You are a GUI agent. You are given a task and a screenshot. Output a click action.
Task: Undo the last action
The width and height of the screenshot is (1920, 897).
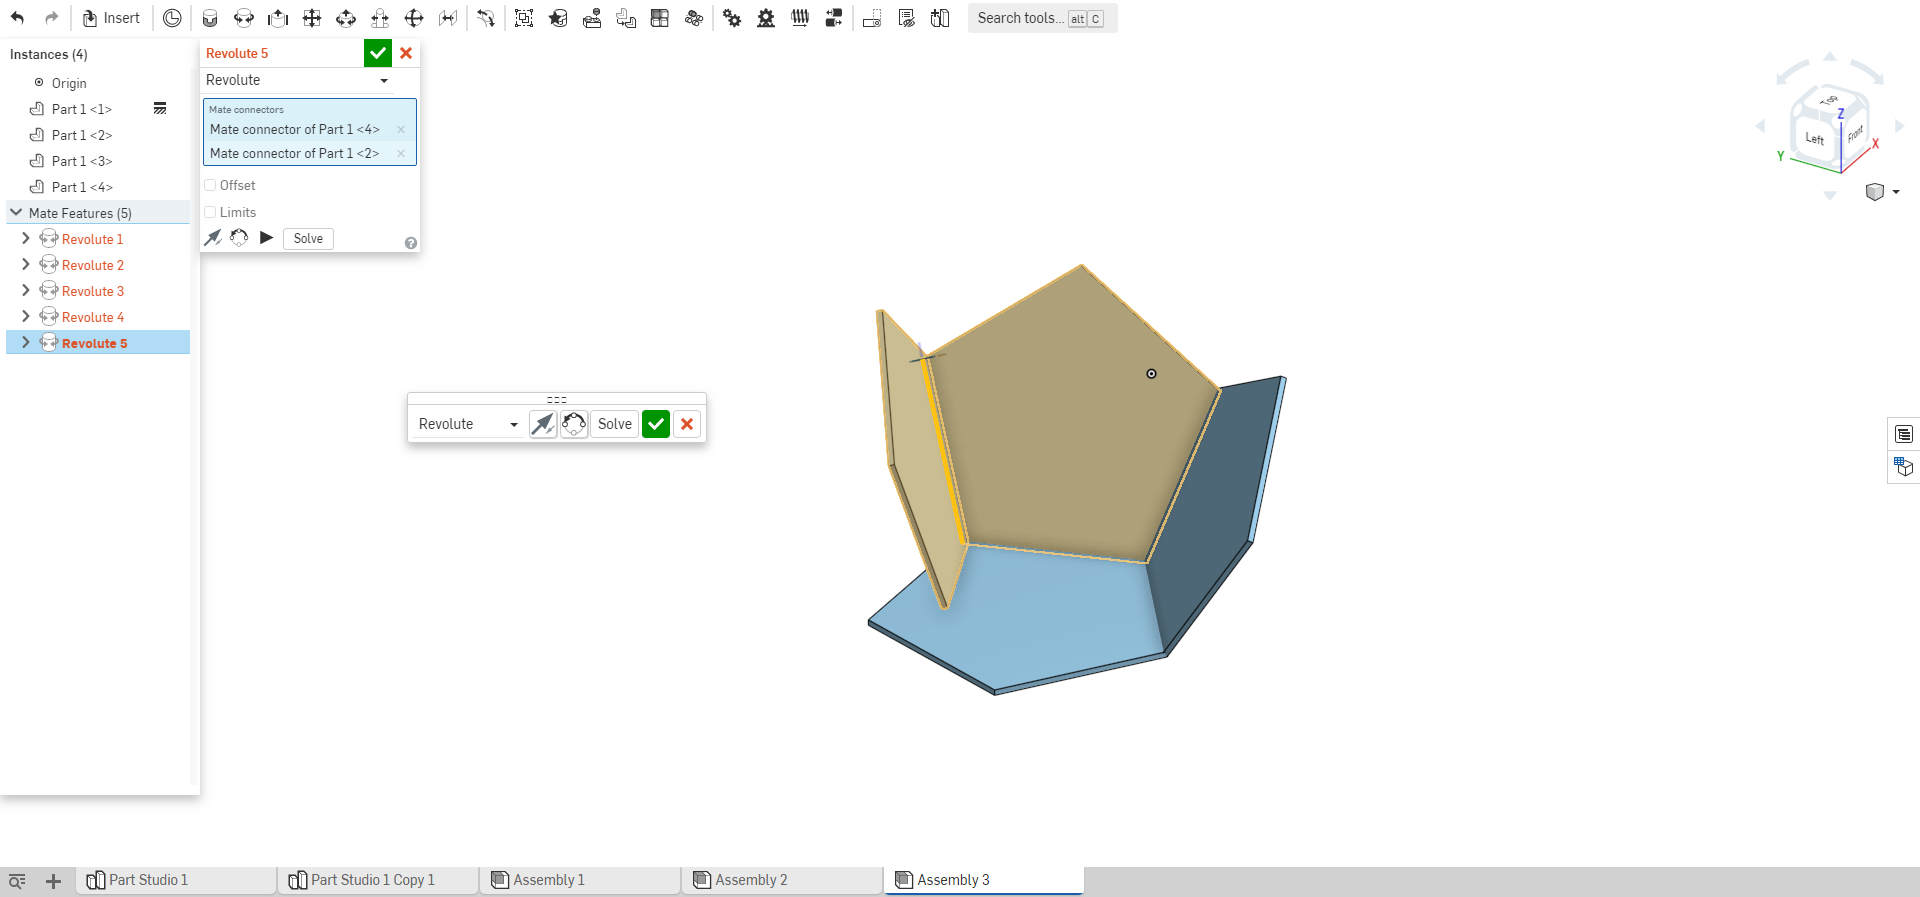(17, 18)
